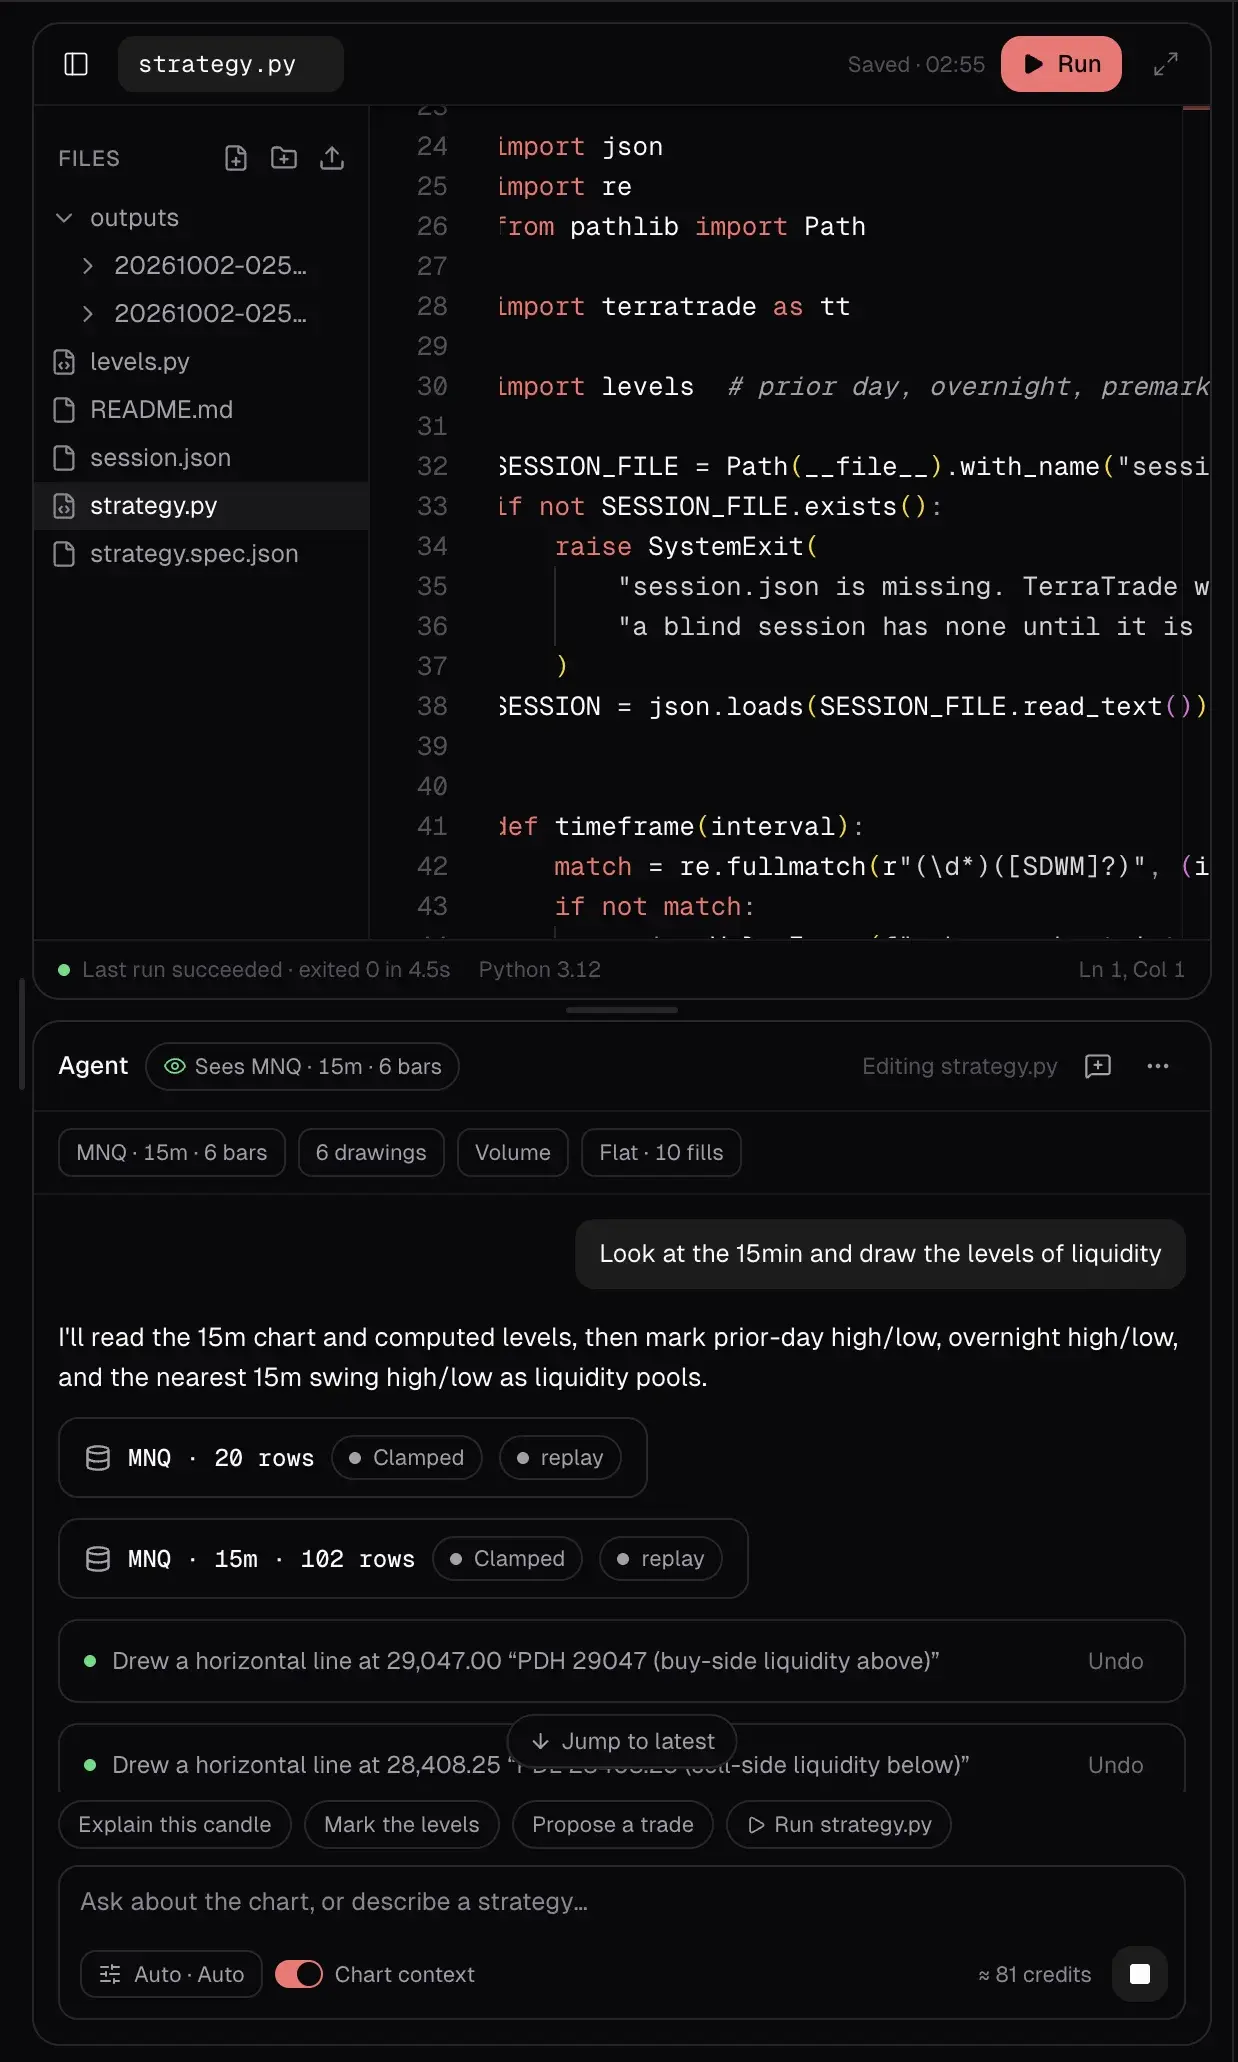Image resolution: width=1238 pixels, height=2062 pixels.
Task: Open MNQ 15m 102 rows data card
Action: [403, 1559]
